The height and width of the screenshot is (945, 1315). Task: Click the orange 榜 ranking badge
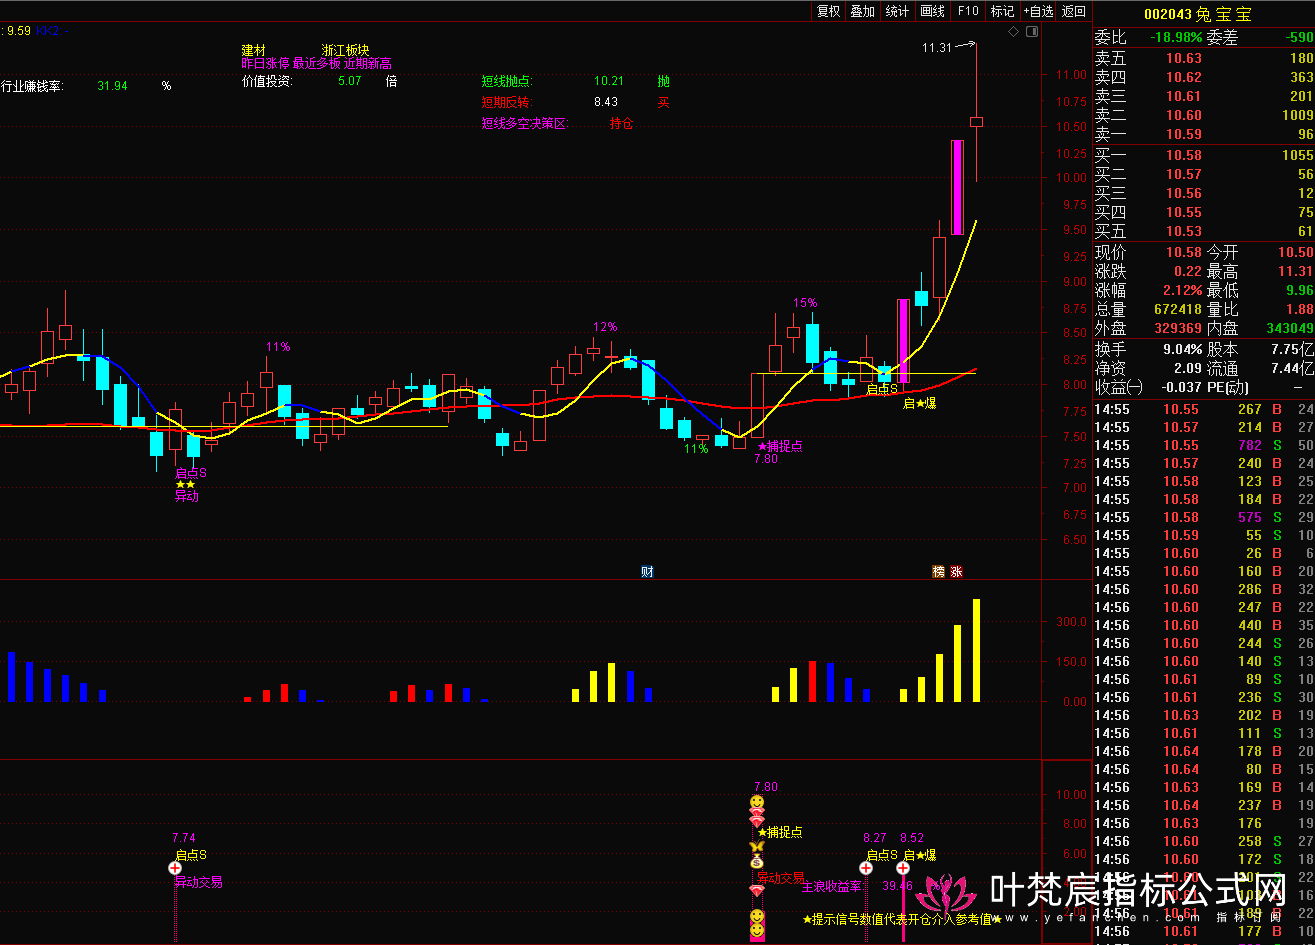click(938, 571)
